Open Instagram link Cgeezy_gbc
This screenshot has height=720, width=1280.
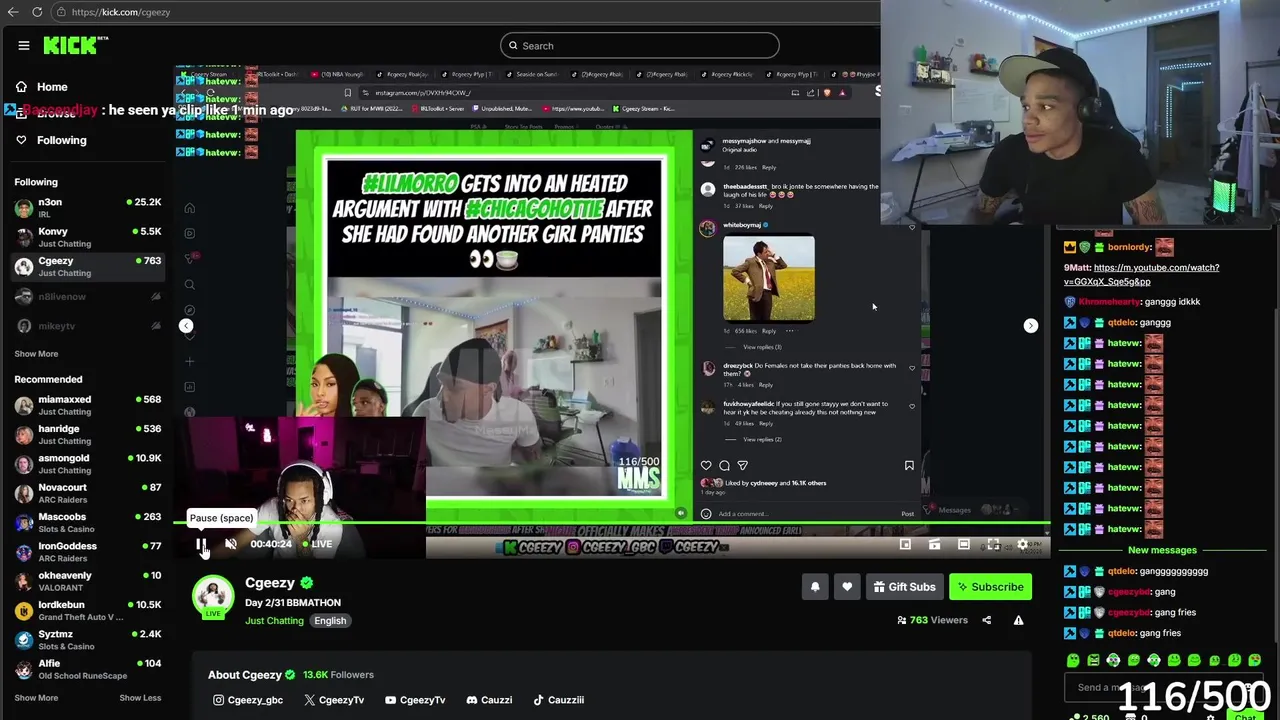pos(248,700)
